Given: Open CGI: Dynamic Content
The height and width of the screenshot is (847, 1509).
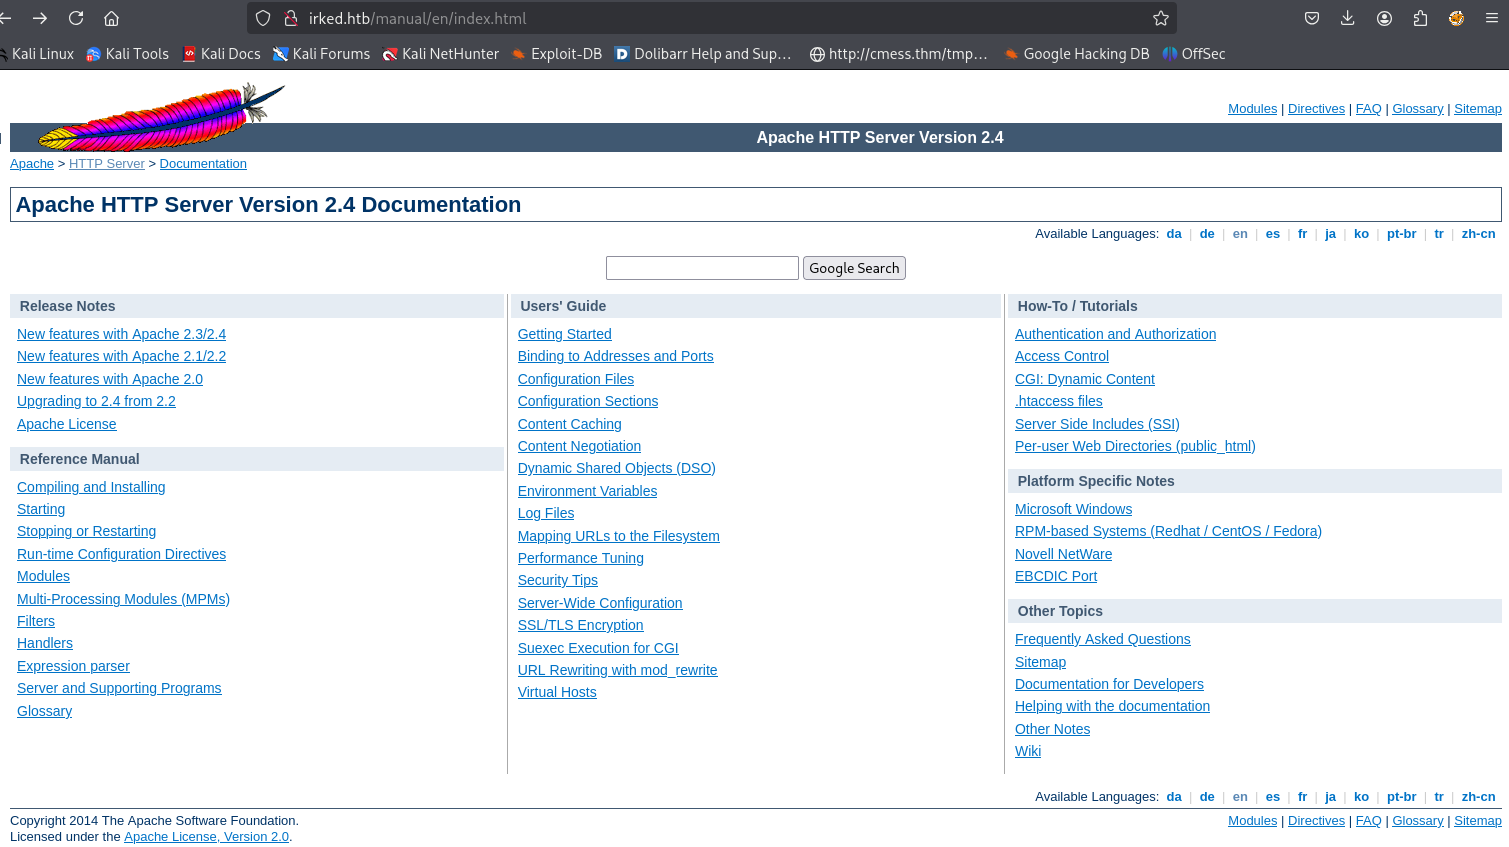Looking at the screenshot, I should 1085,379.
